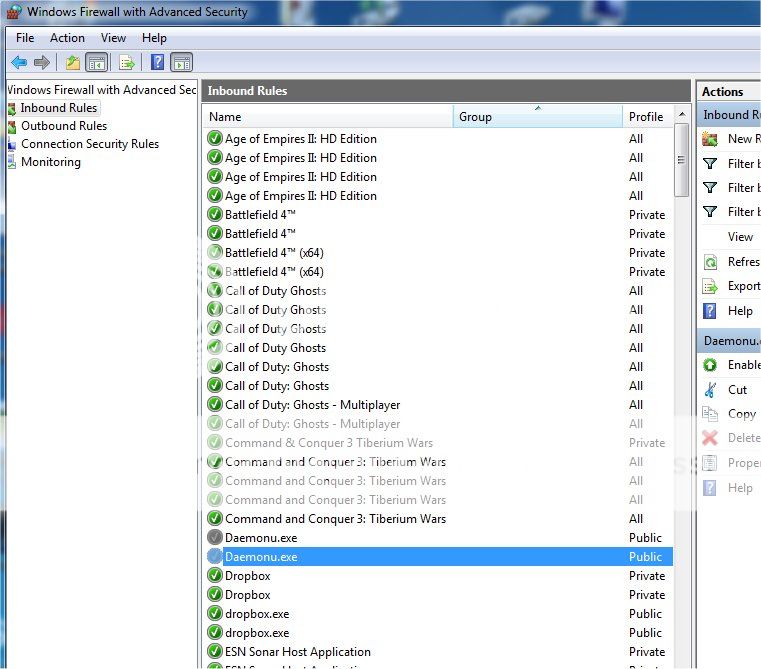
Task: Open the File menu
Action: (x=25, y=38)
